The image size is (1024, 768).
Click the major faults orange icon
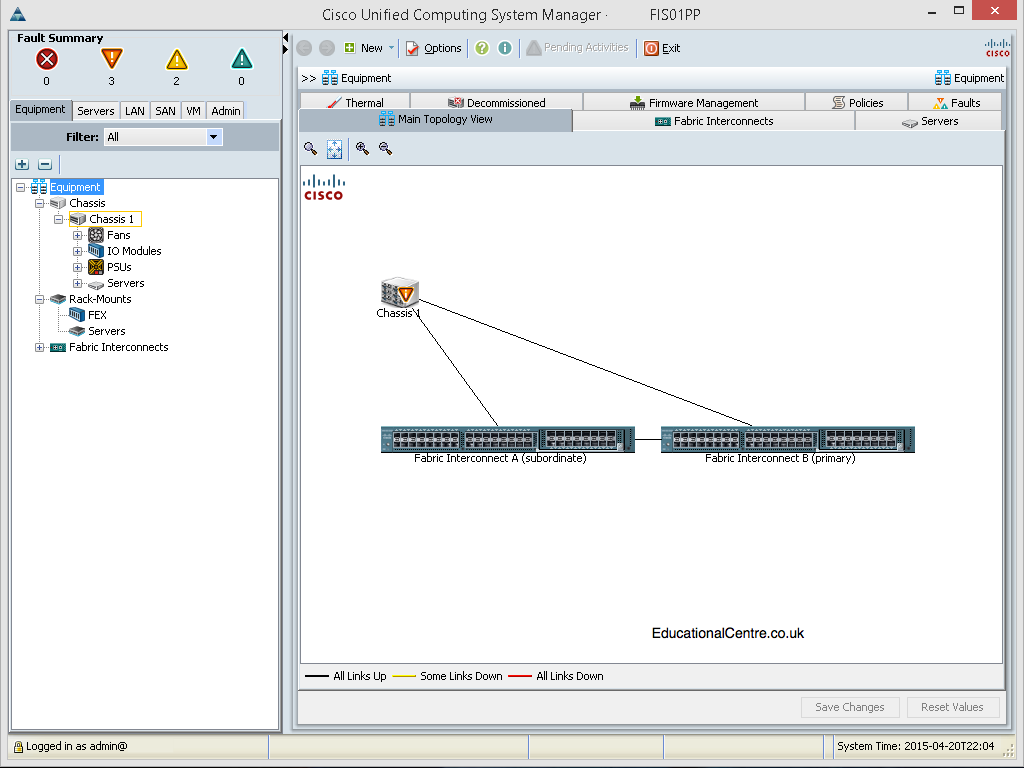pyautogui.click(x=112, y=59)
